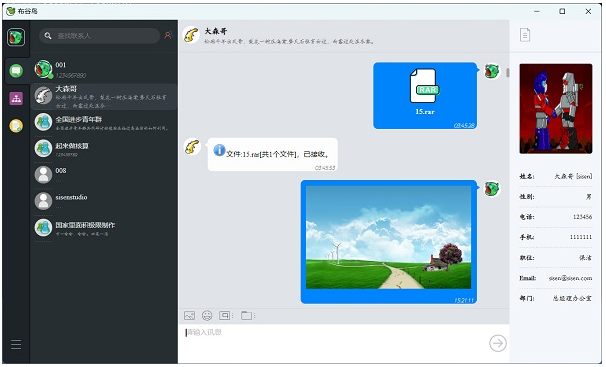Minimize the 布谷鸟 window

tap(537, 11)
